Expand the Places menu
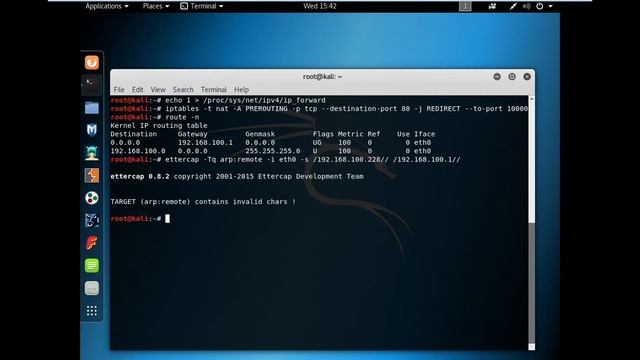This screenshot has height=360, width=640. pyautogui.click(x=156, y=6)
